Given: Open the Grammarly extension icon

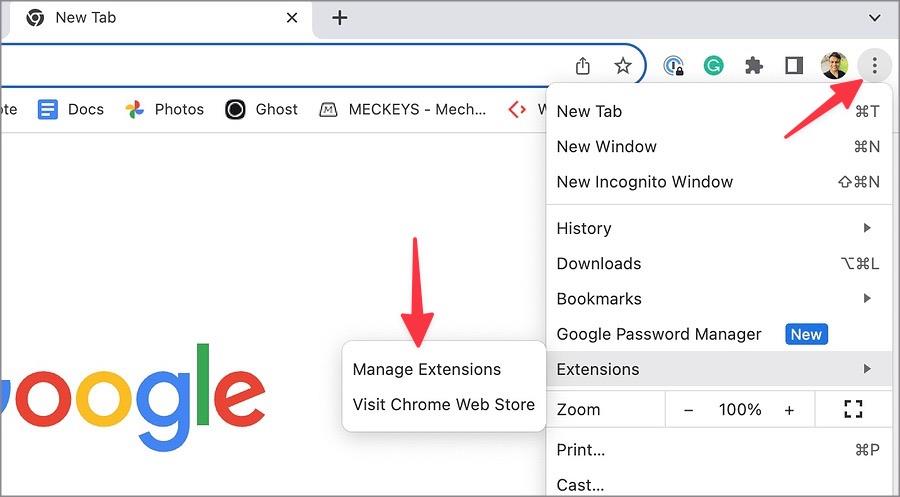Looking at the screenshot, I should [x=713, y=65].
